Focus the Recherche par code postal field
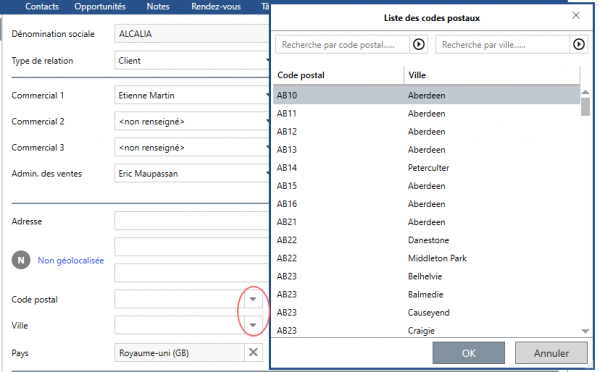The width and height of the screenshot is (600, 372). coord(342,45)
